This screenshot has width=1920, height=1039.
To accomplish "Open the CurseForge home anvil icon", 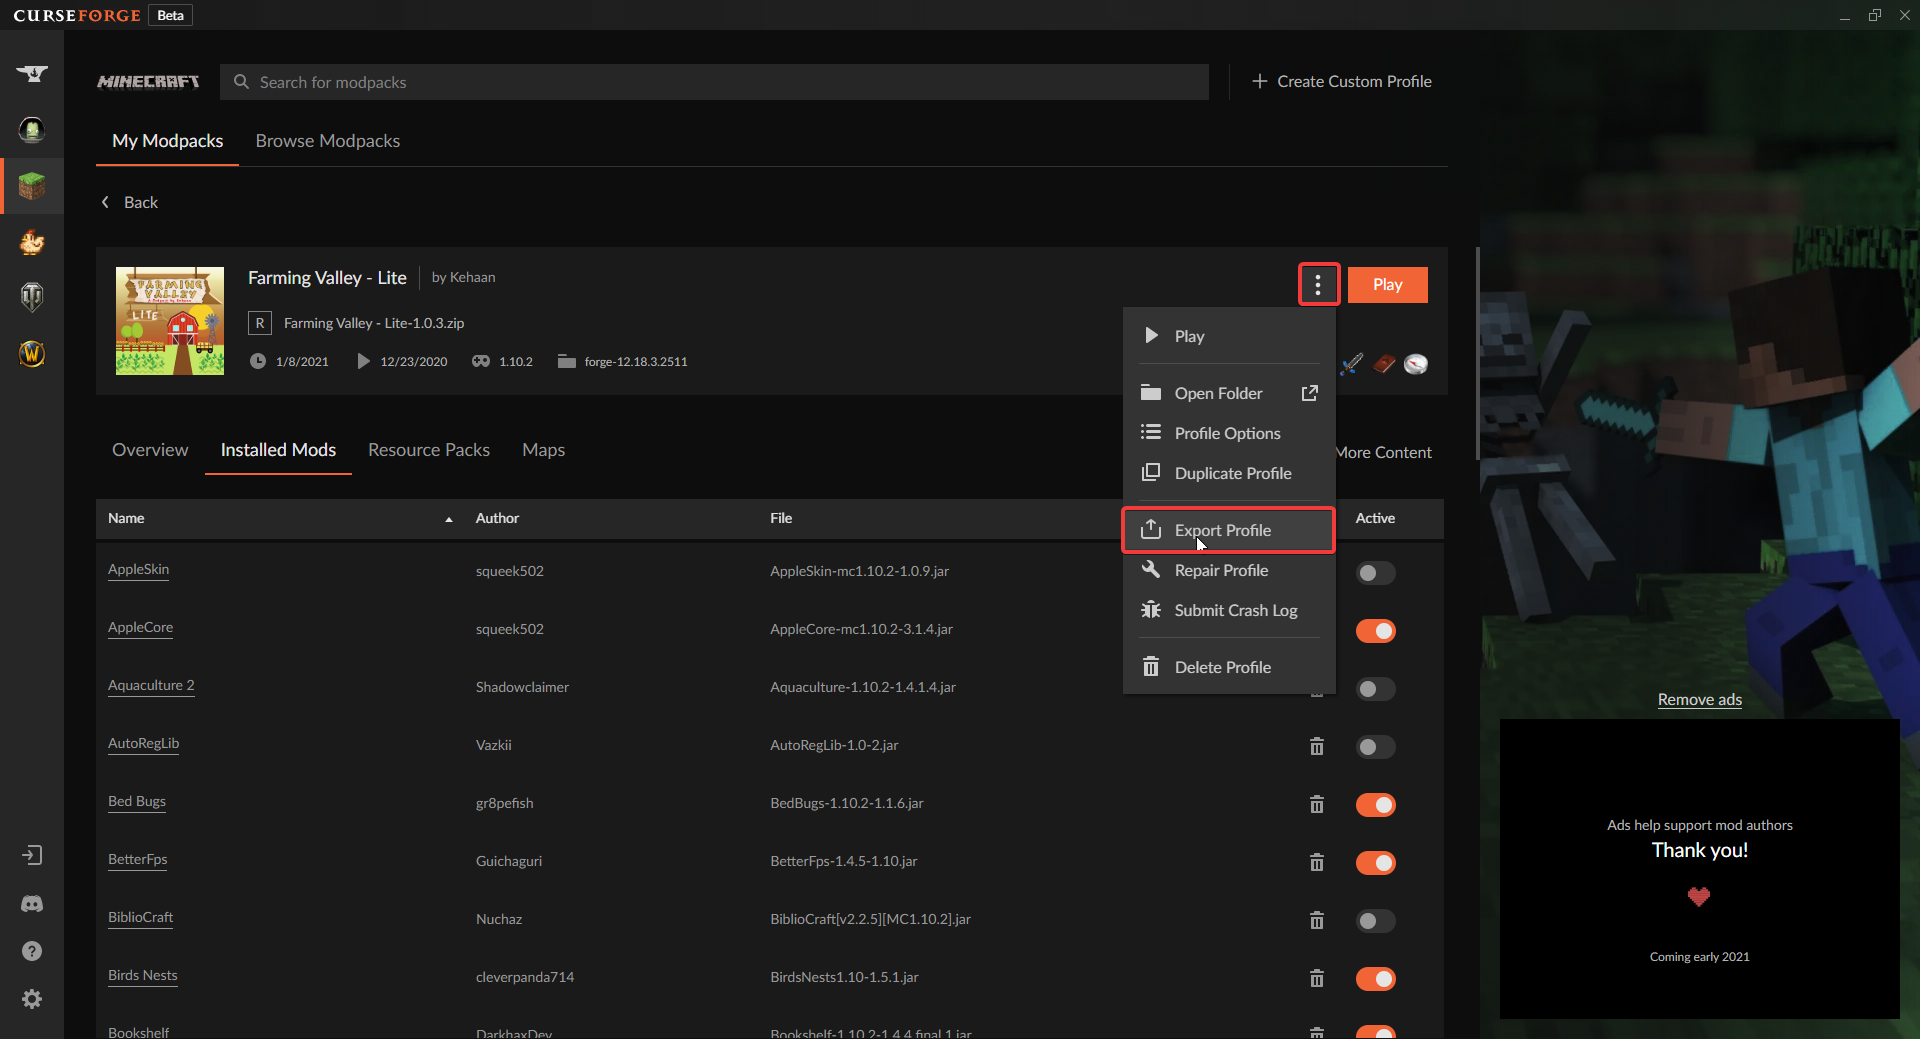I will pyautogui.click(x=32, y=74).
